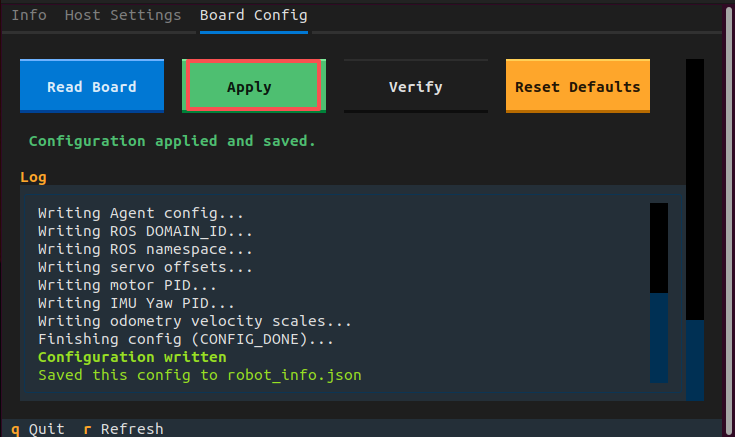Screen dimensions: 735x437
Task: Click the 'Finishing config (CONFIG_DONE)...' log line
Action: click(x=186, y=339)
